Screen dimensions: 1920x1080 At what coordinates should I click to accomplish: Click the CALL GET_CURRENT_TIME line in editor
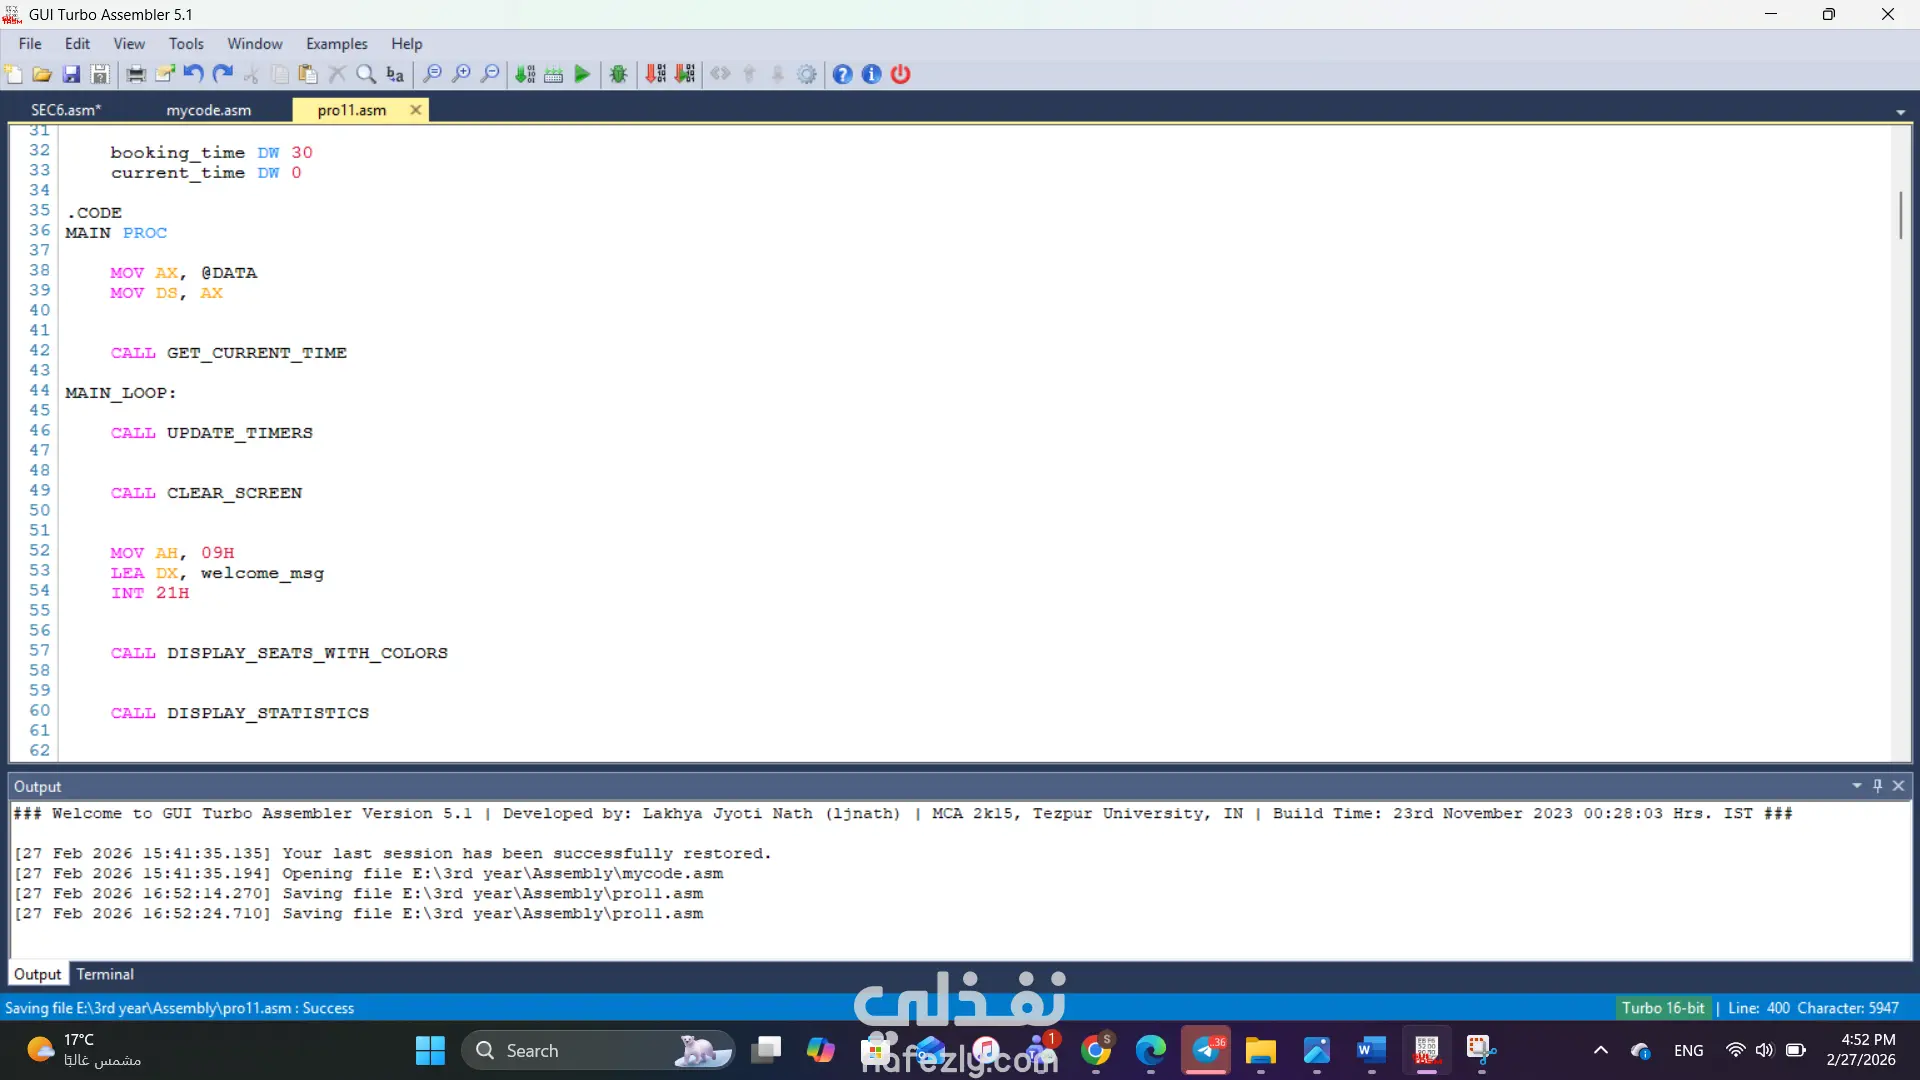229,353
